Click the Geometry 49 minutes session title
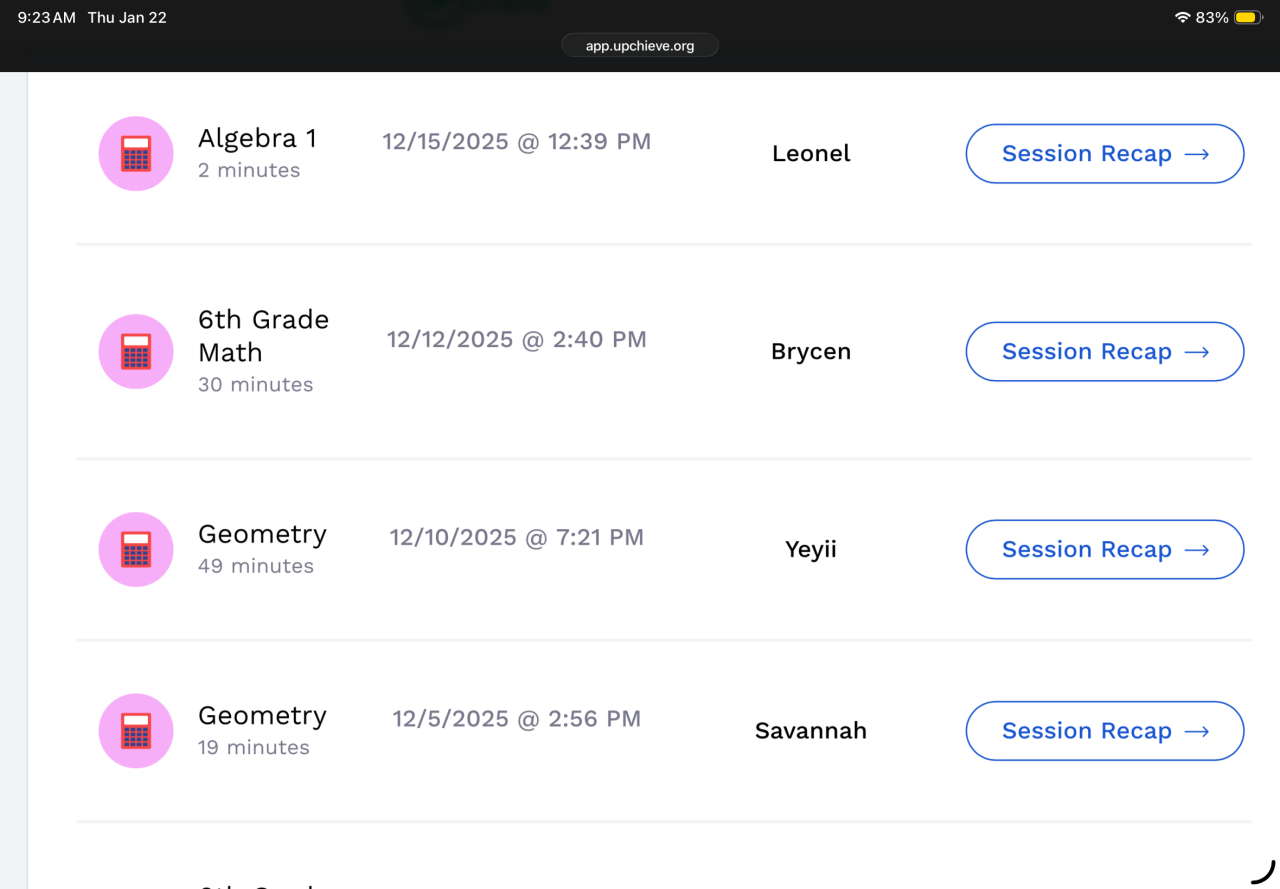 pyautogui.click(x=262, y=534)
